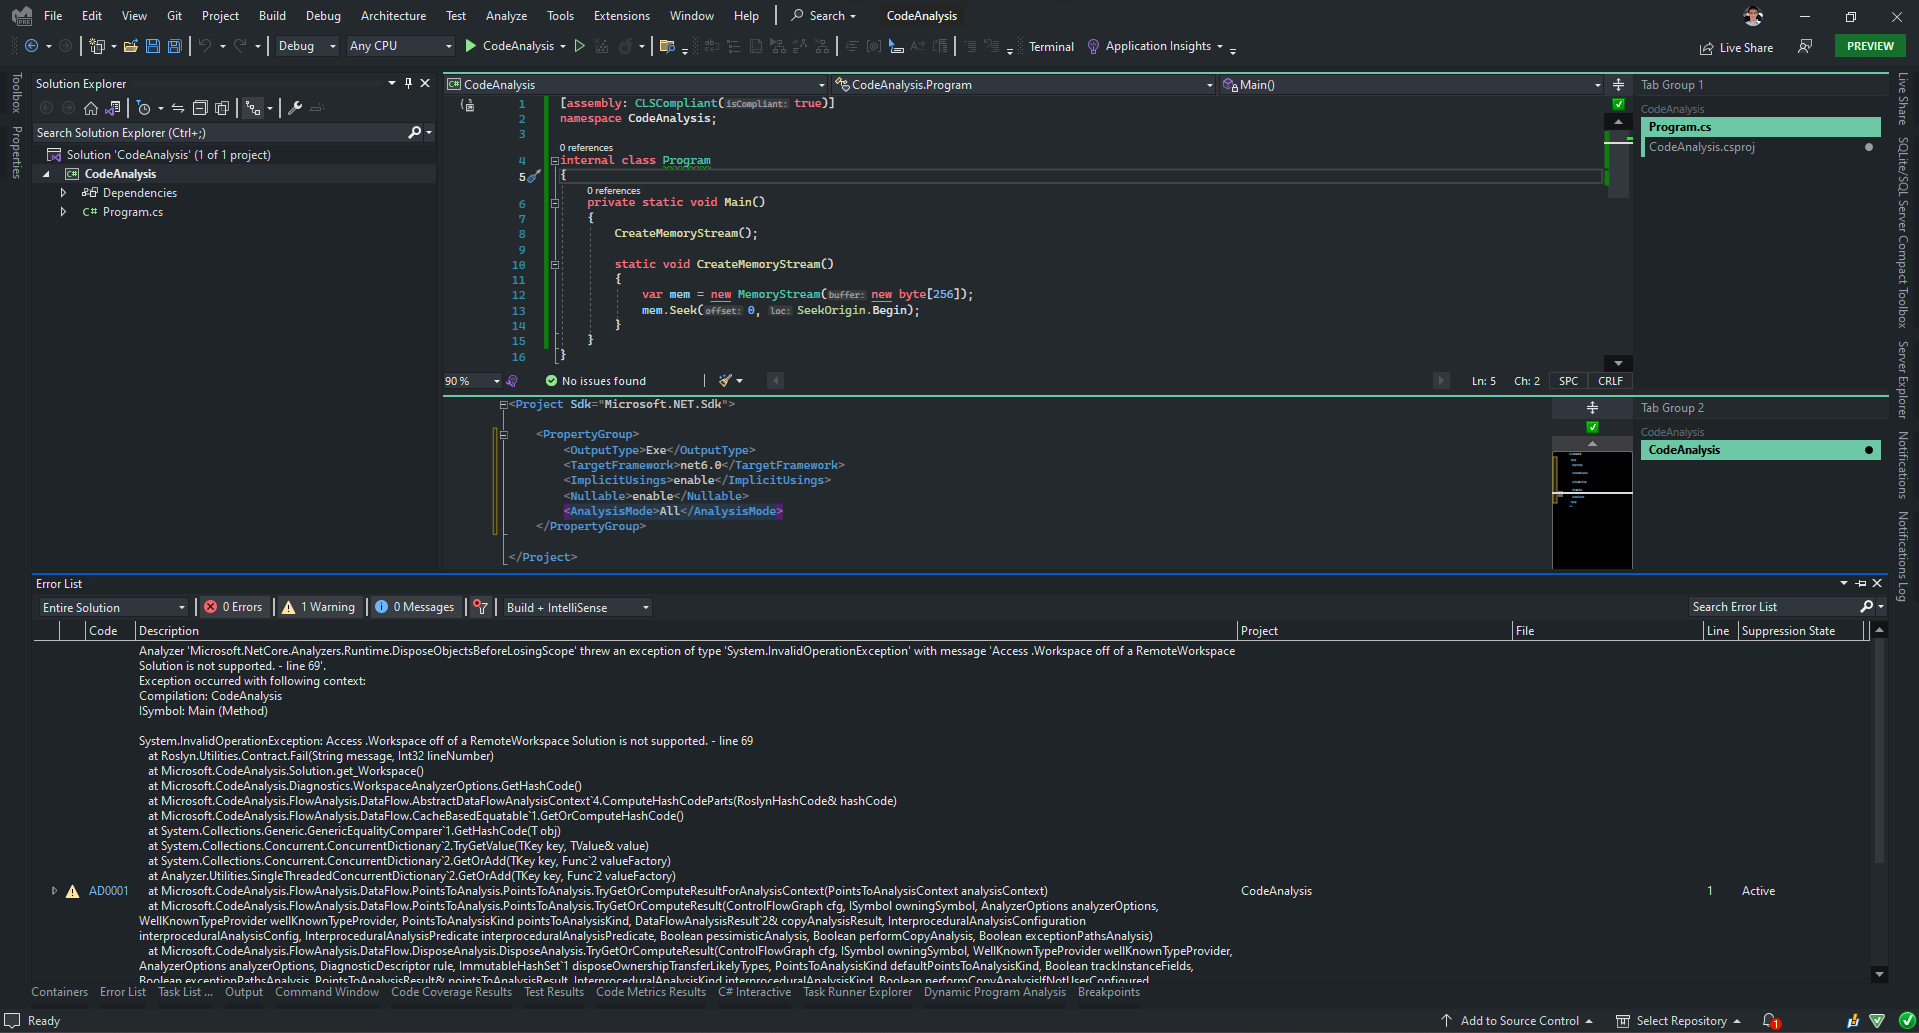This screenshot has width=1919, height=1033.
Task: Open the Live Share icon in the title bar
Action: (x=1706, y=47)
